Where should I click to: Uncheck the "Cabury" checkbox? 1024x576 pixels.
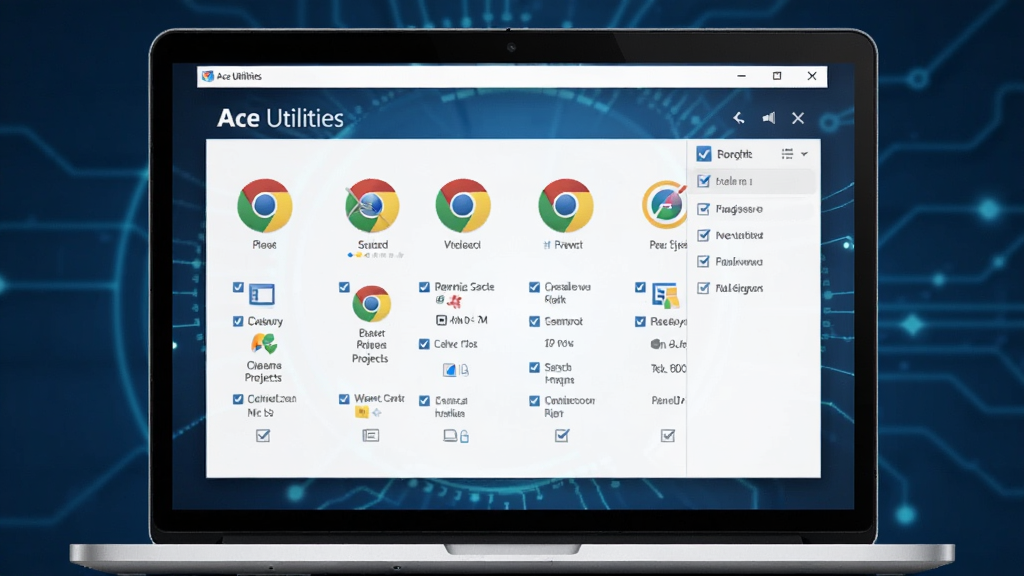pyautogui.click(x=238, y=321)
